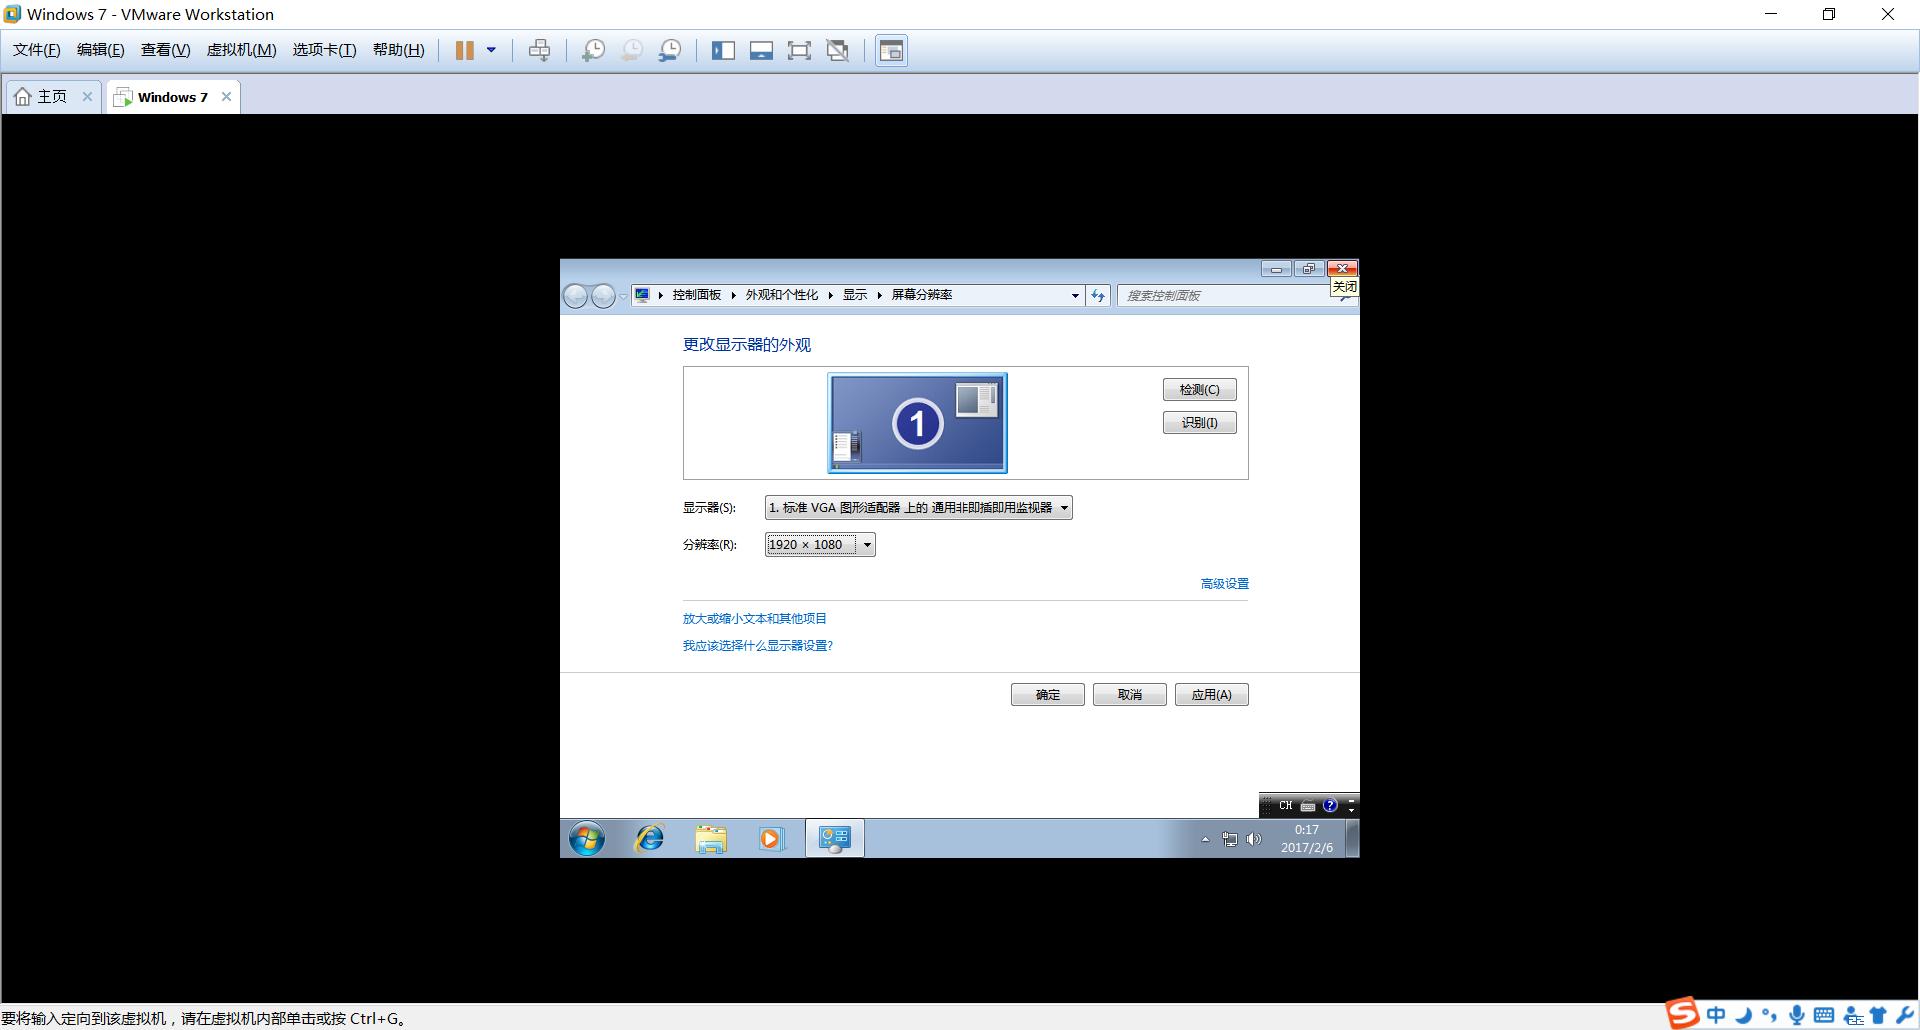Click the 应用(A) button
This screenshot has width=1920, height=1030.
[x=1211, y=694]
